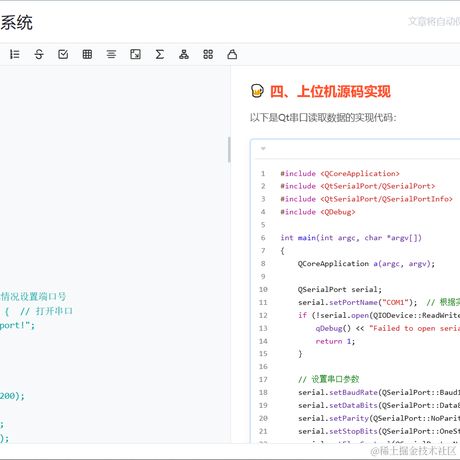Collapse the code block with the arrow

[x=263, y=149]
